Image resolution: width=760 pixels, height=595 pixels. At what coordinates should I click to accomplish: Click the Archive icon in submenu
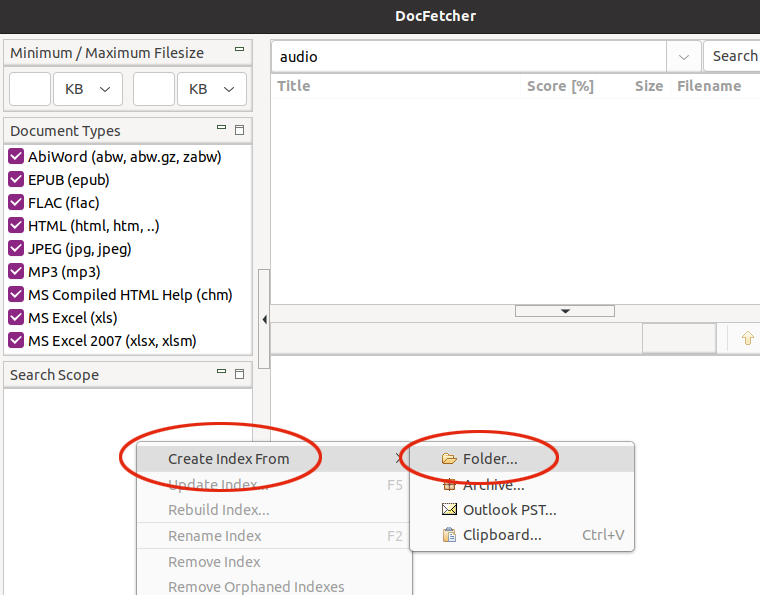click(449, 484)
